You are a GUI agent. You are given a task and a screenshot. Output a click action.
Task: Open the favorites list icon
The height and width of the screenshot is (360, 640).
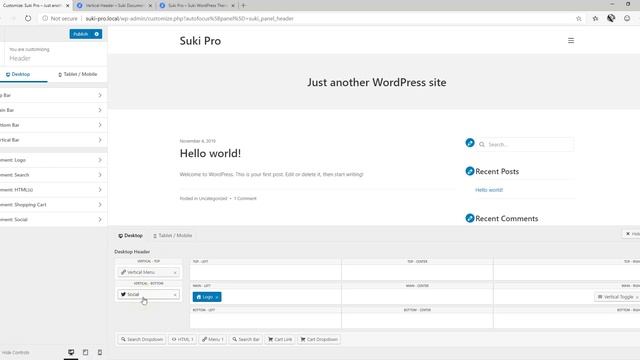coord(596,18)
